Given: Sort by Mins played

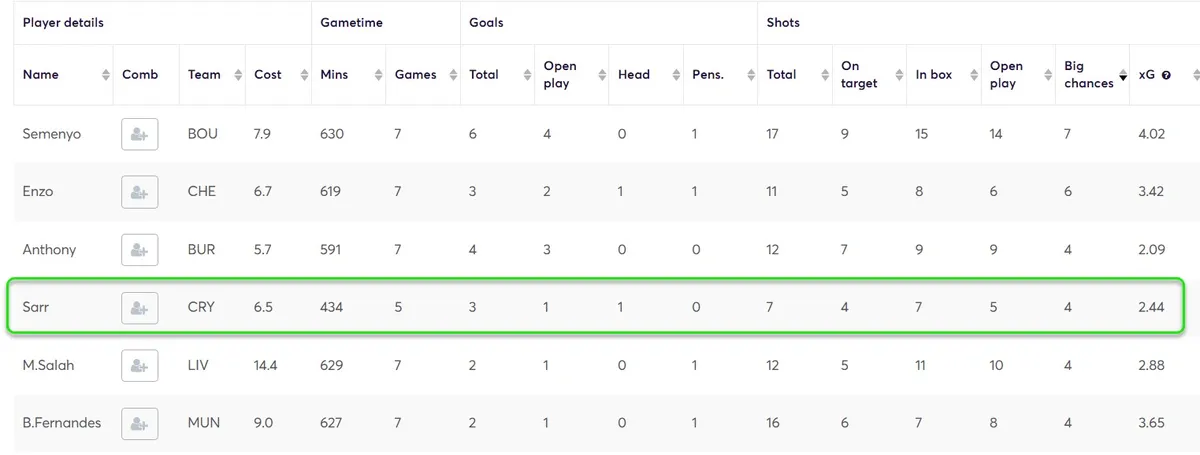Looking at the screenshot, I should (378, 75).
